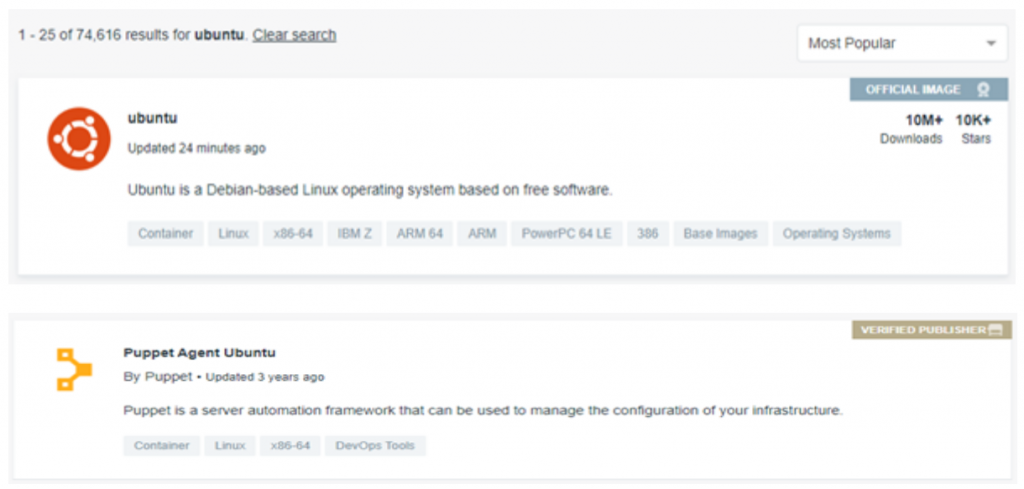Viewport: 1024px width, 489px height.
Task: Open the Puppet Agent Ubuntu title
Action: [x=199, y=353]
